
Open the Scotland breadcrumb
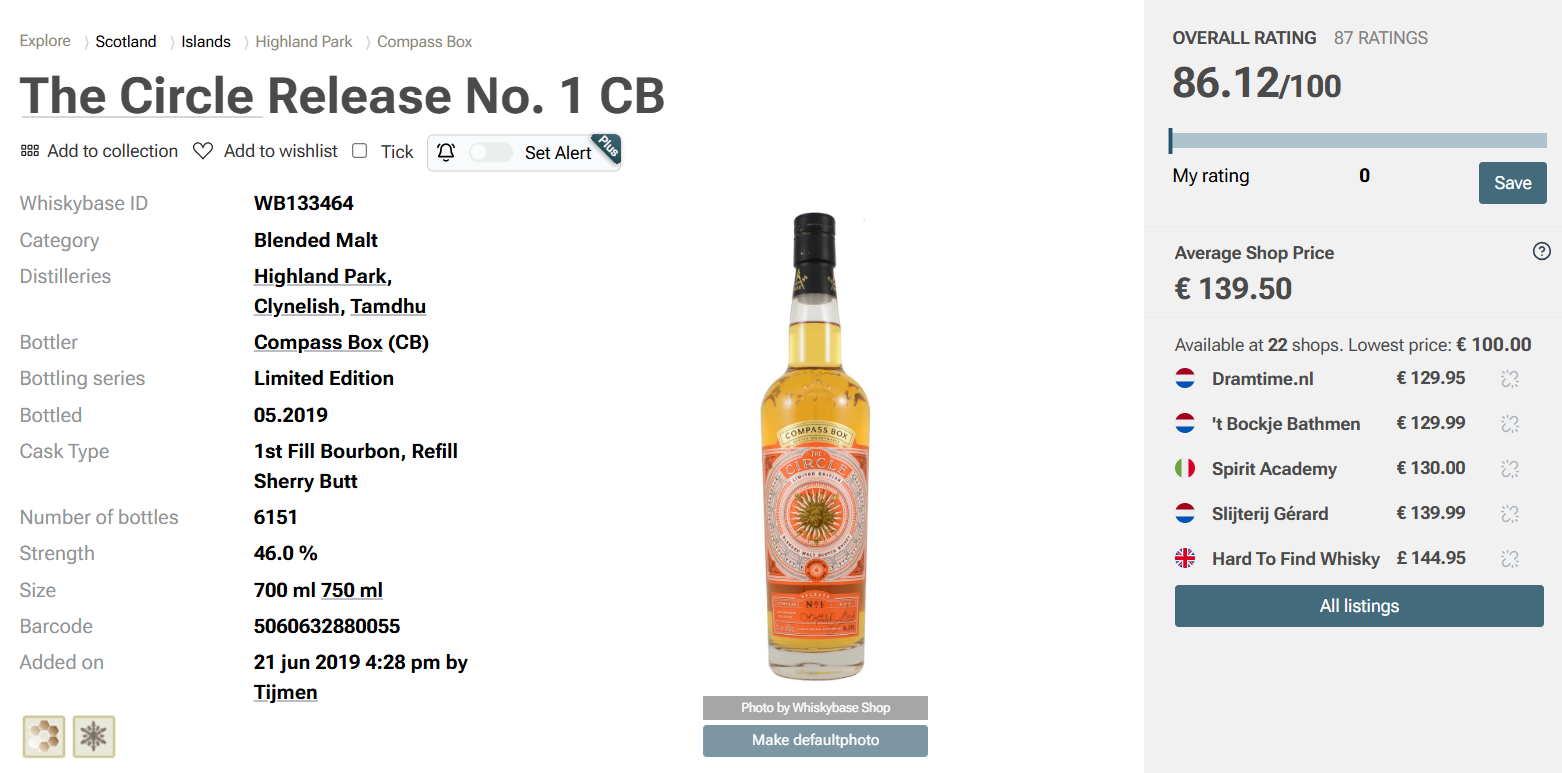(x=126, y=42)
